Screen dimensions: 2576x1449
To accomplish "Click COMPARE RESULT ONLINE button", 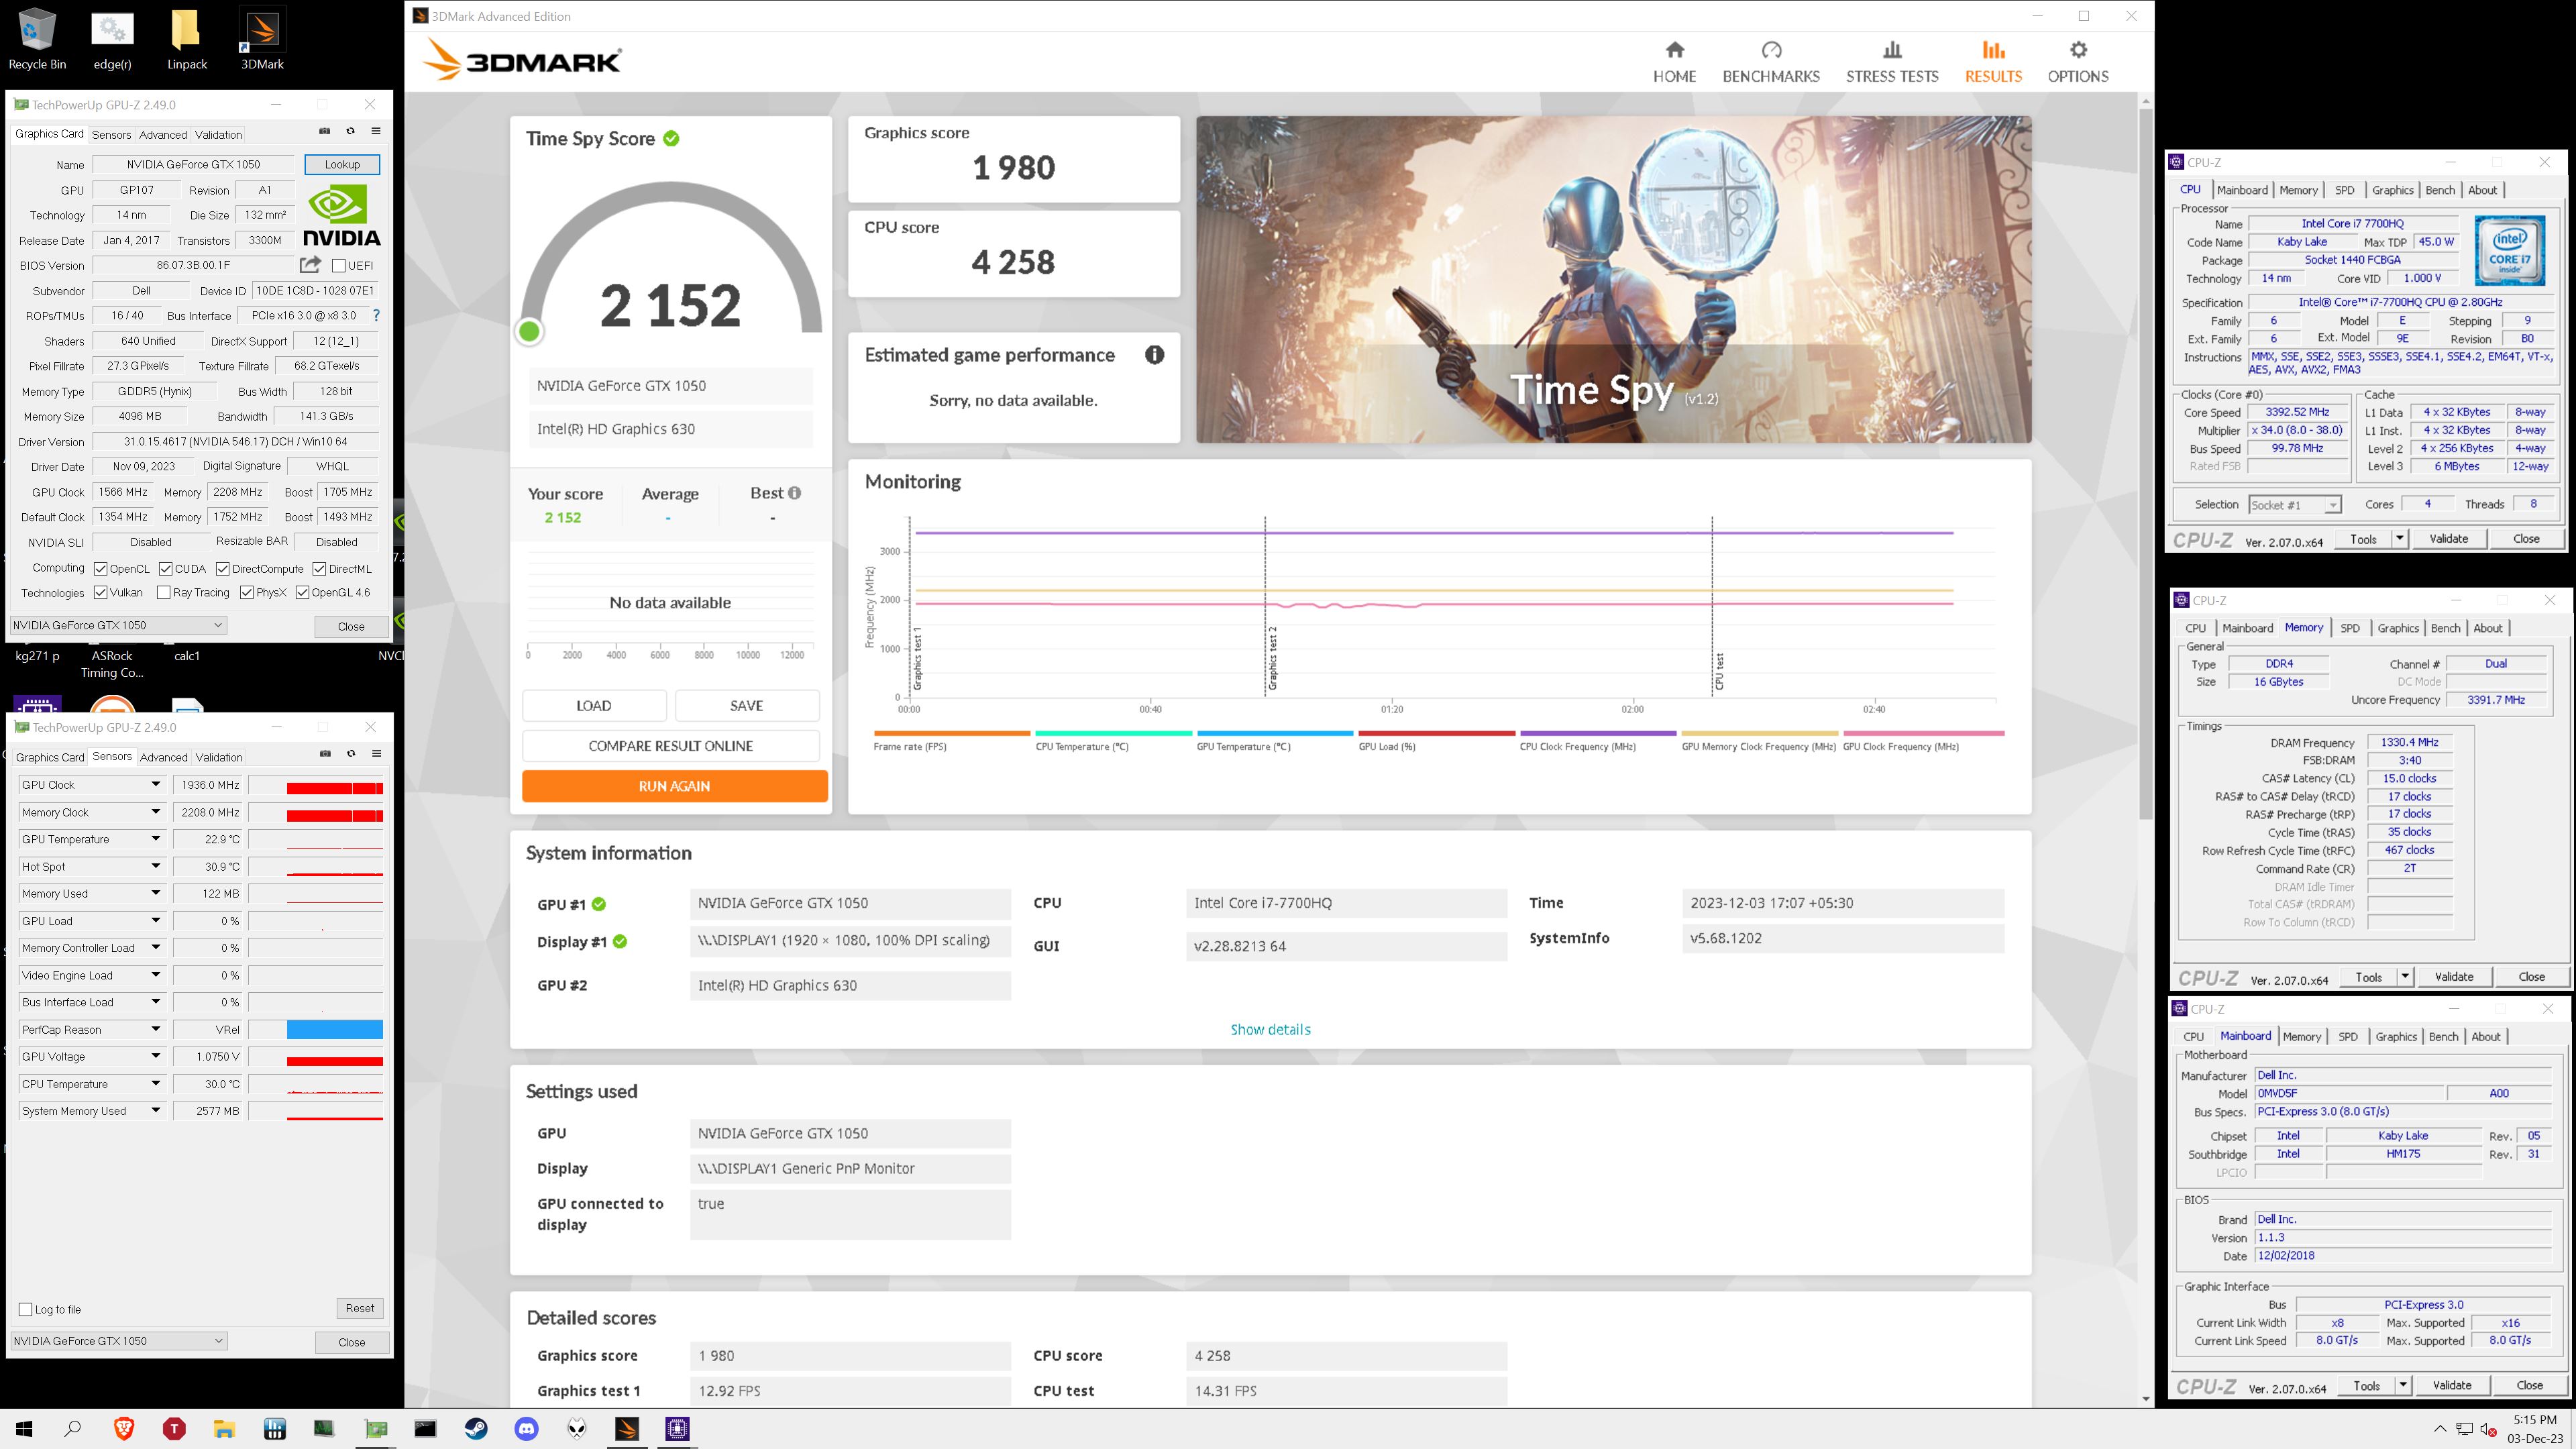I will [x=670, y=746].
